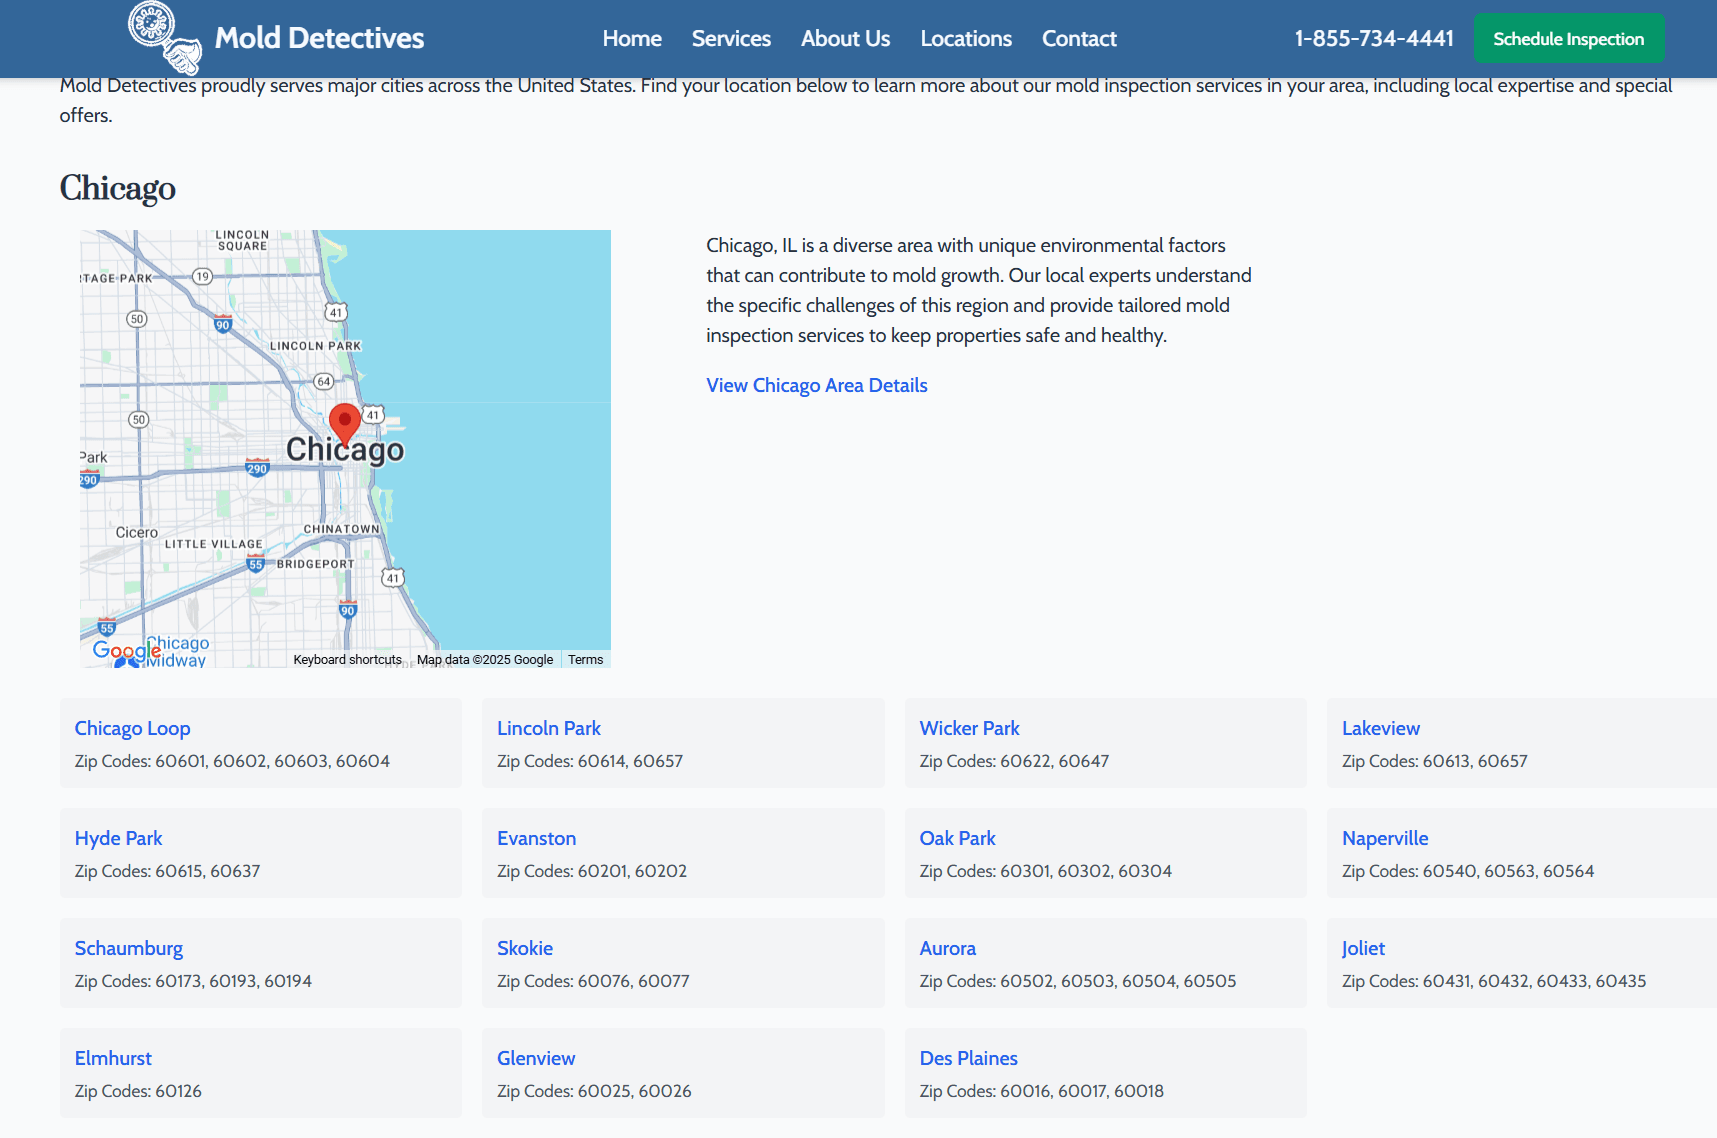Open the Locations navigation item

(966, 38)
